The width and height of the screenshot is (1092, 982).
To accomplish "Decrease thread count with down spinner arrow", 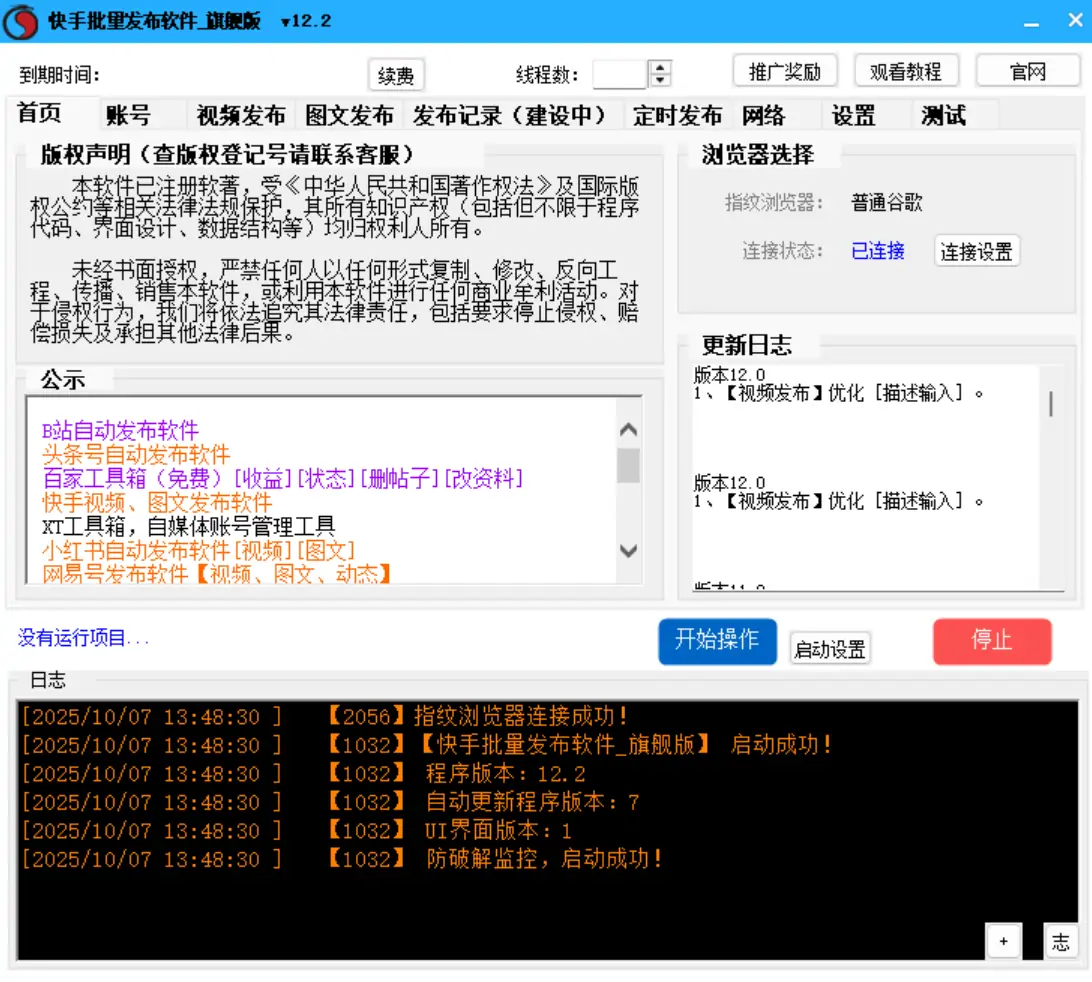I will [x=659, y=80].
